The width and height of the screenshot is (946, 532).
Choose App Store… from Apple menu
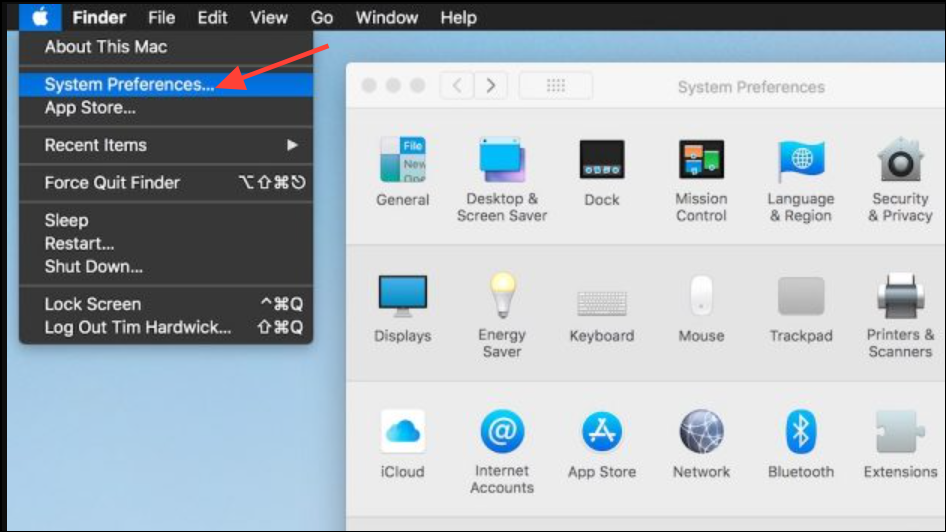point(166,108)
